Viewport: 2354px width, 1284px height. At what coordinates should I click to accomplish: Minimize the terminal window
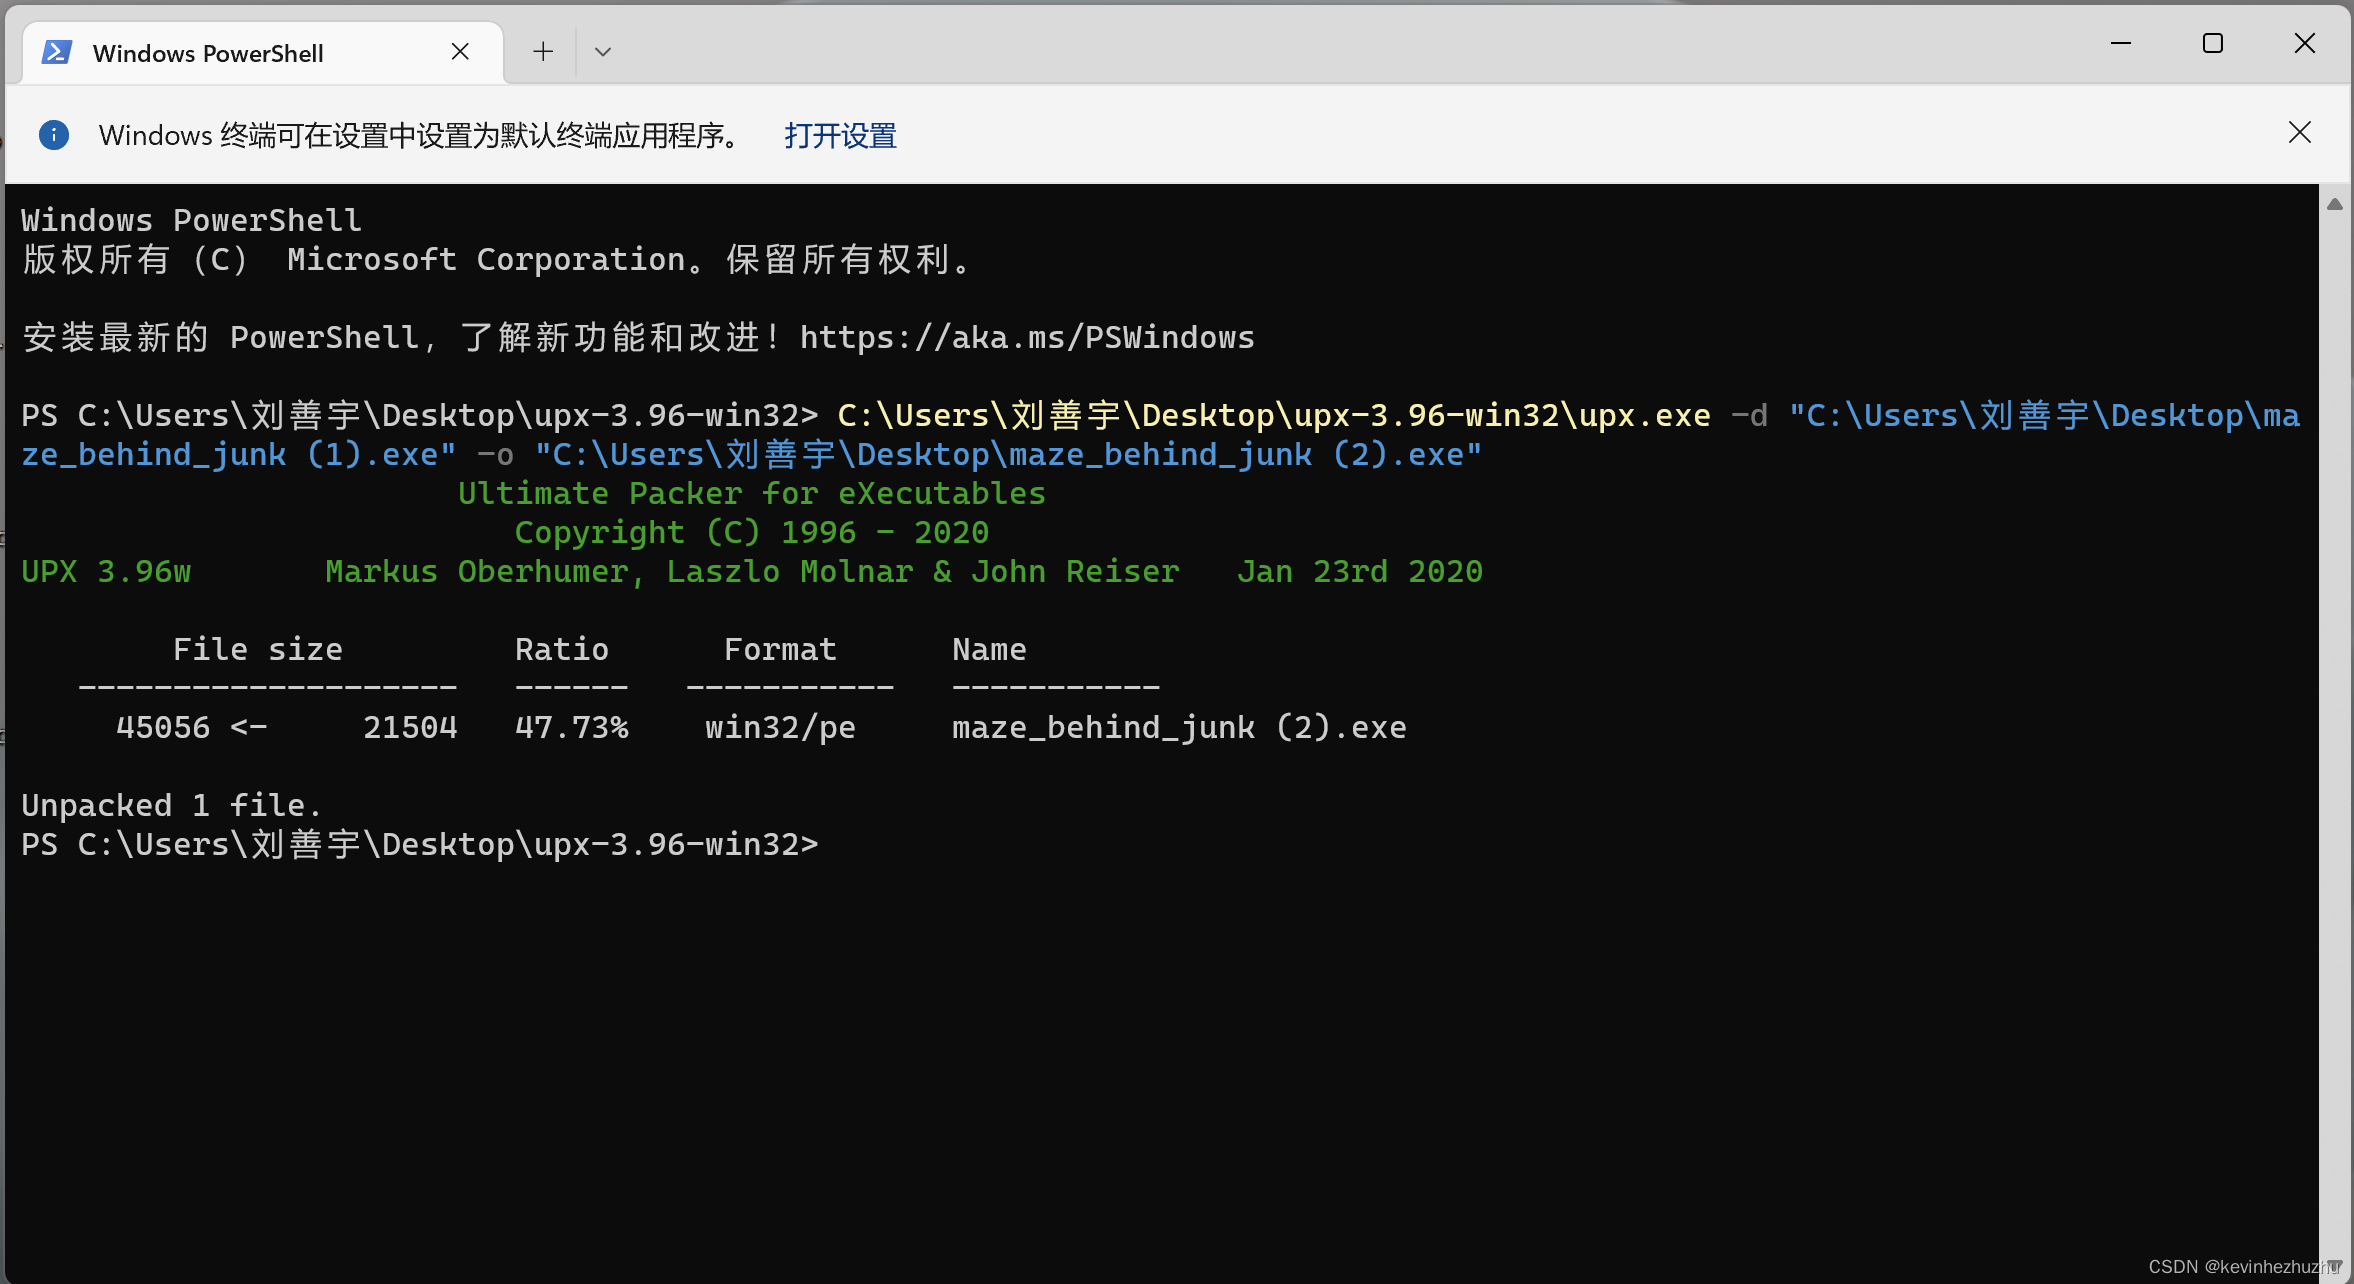click(x=2121, y=44)
